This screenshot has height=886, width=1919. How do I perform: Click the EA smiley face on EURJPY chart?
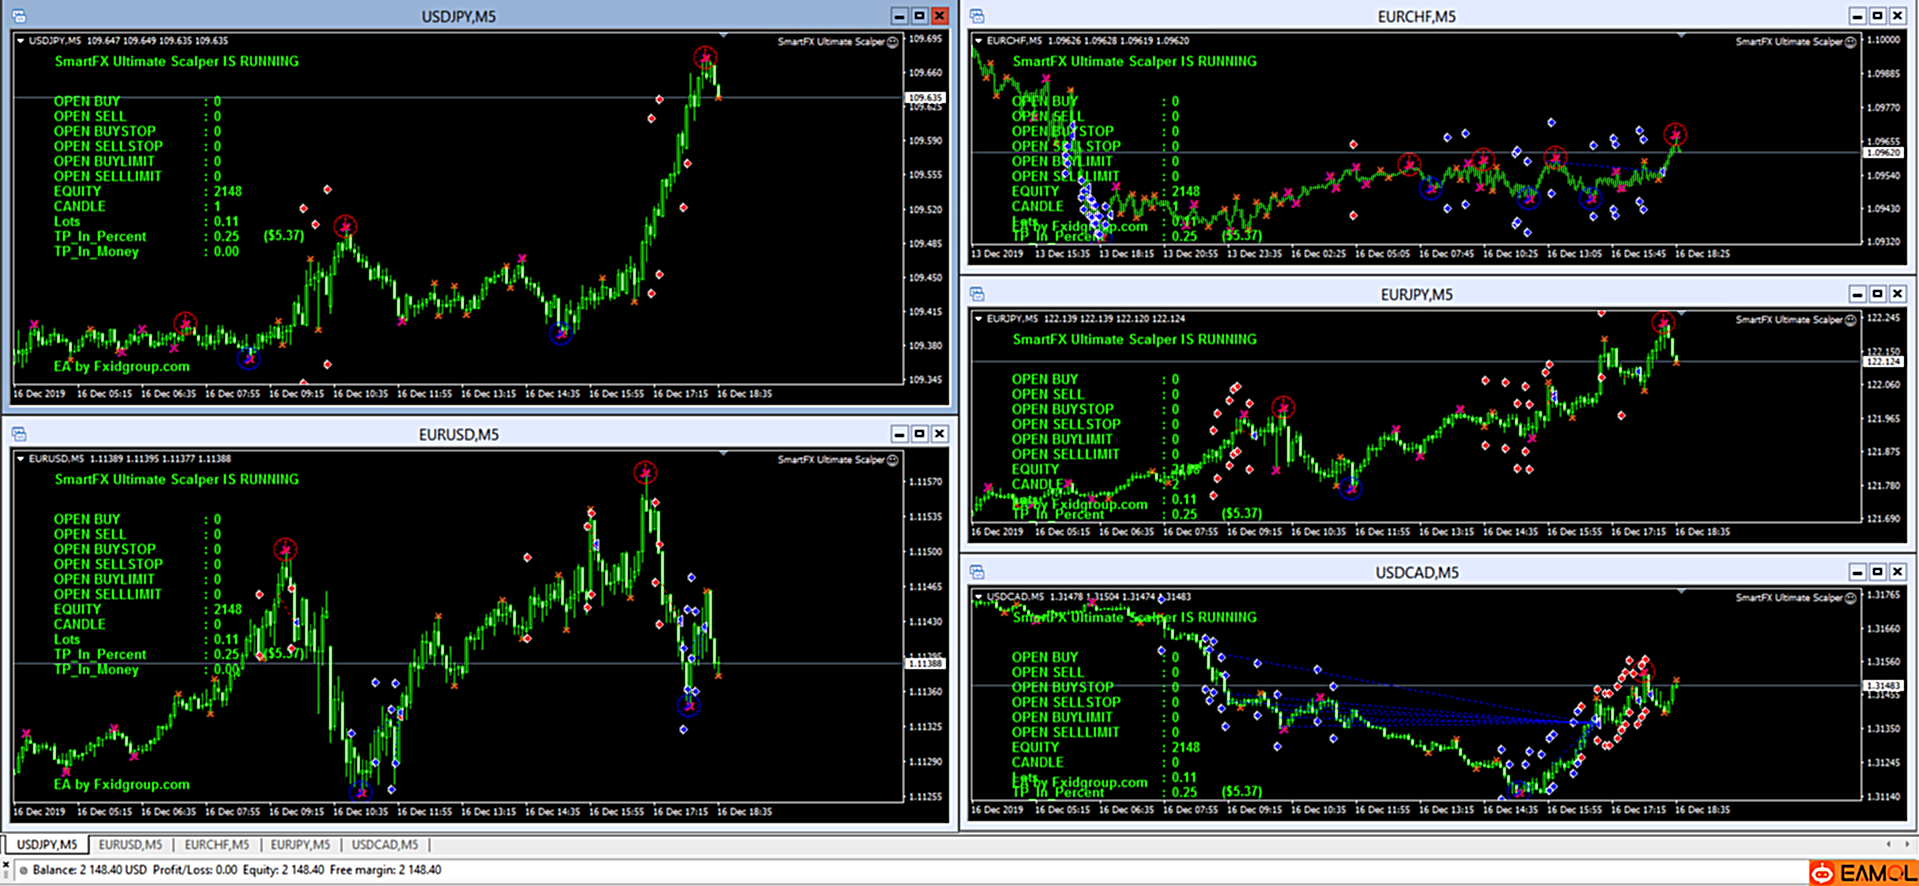tap(1851, 320)
